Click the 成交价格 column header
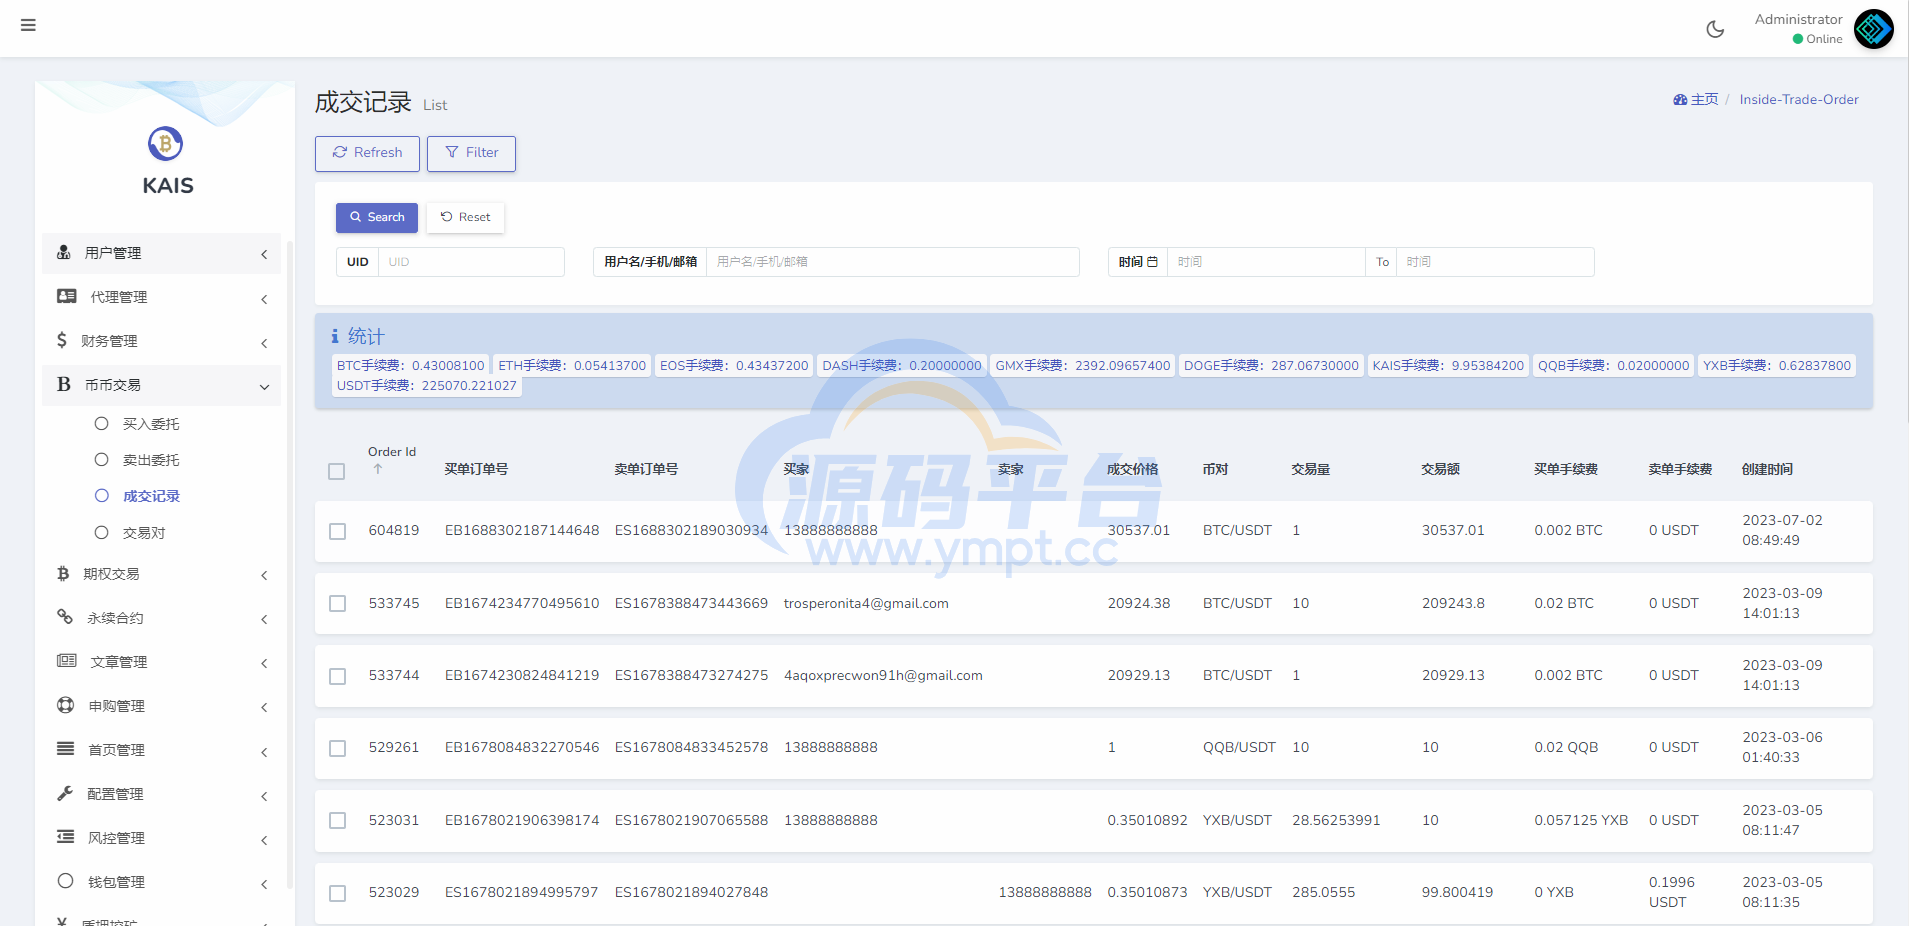Image resolution: width=1909 pixels, height=926 pixels. click(x=1132, y=470)
